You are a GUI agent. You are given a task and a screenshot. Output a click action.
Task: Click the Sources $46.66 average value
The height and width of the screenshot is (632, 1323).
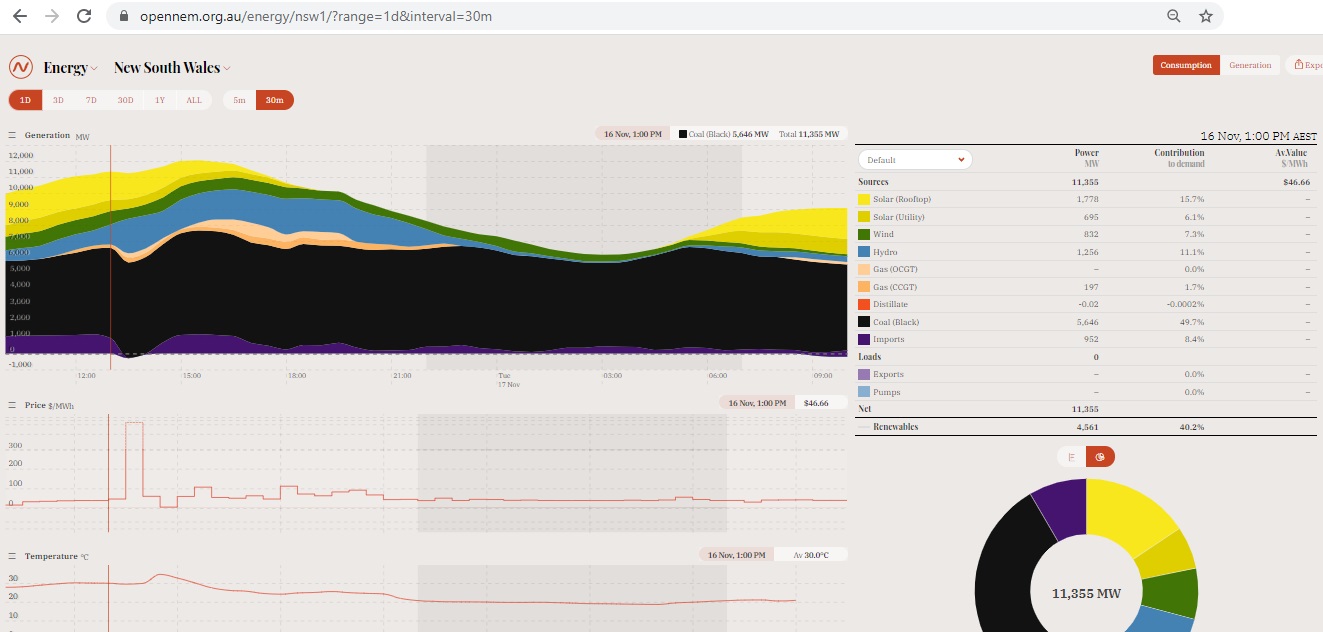point(1296,182)
